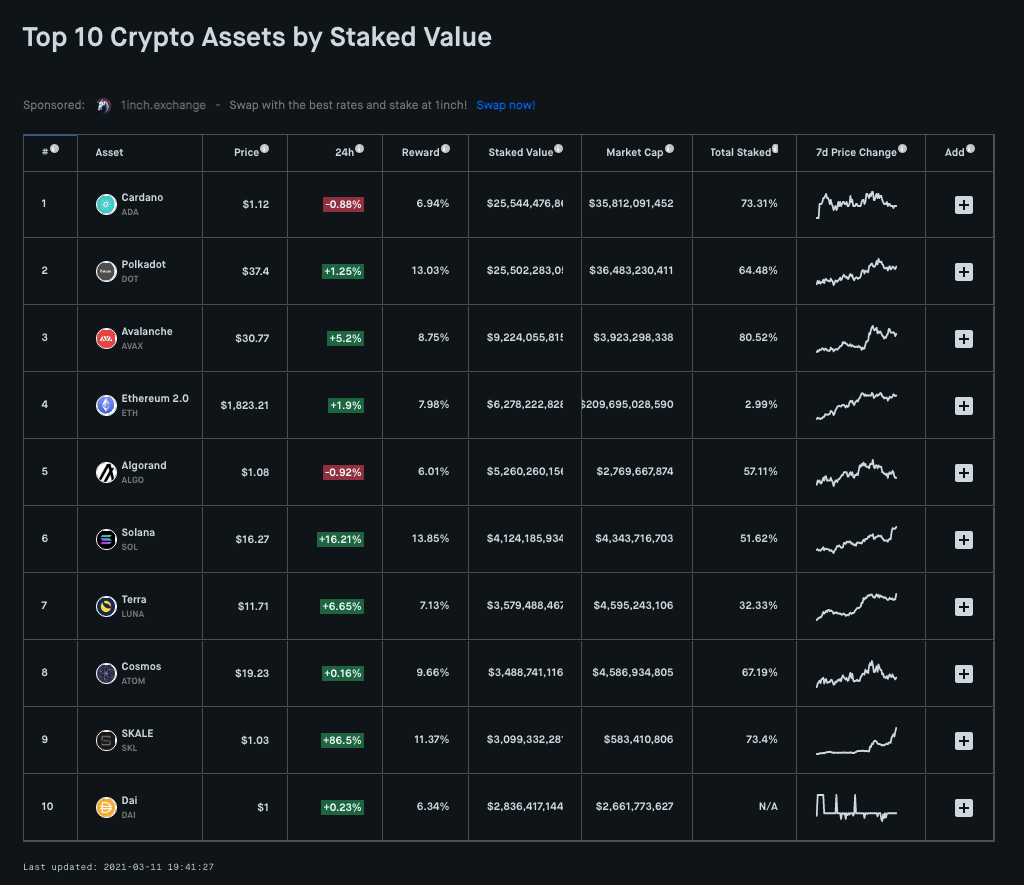Add Cardano using its plus button
Screen dimensions: 1024x885
coord(963,204)
